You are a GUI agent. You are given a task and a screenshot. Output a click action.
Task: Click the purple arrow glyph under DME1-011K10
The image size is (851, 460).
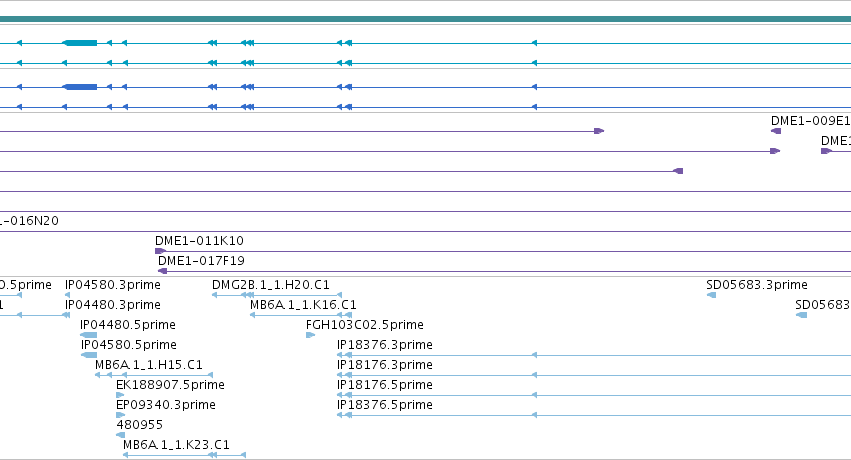click(160, 251)
